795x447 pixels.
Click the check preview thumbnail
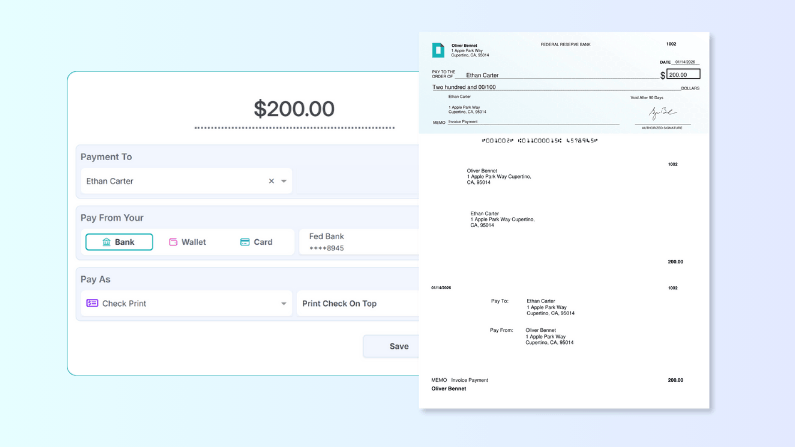(x=564, y=220)
